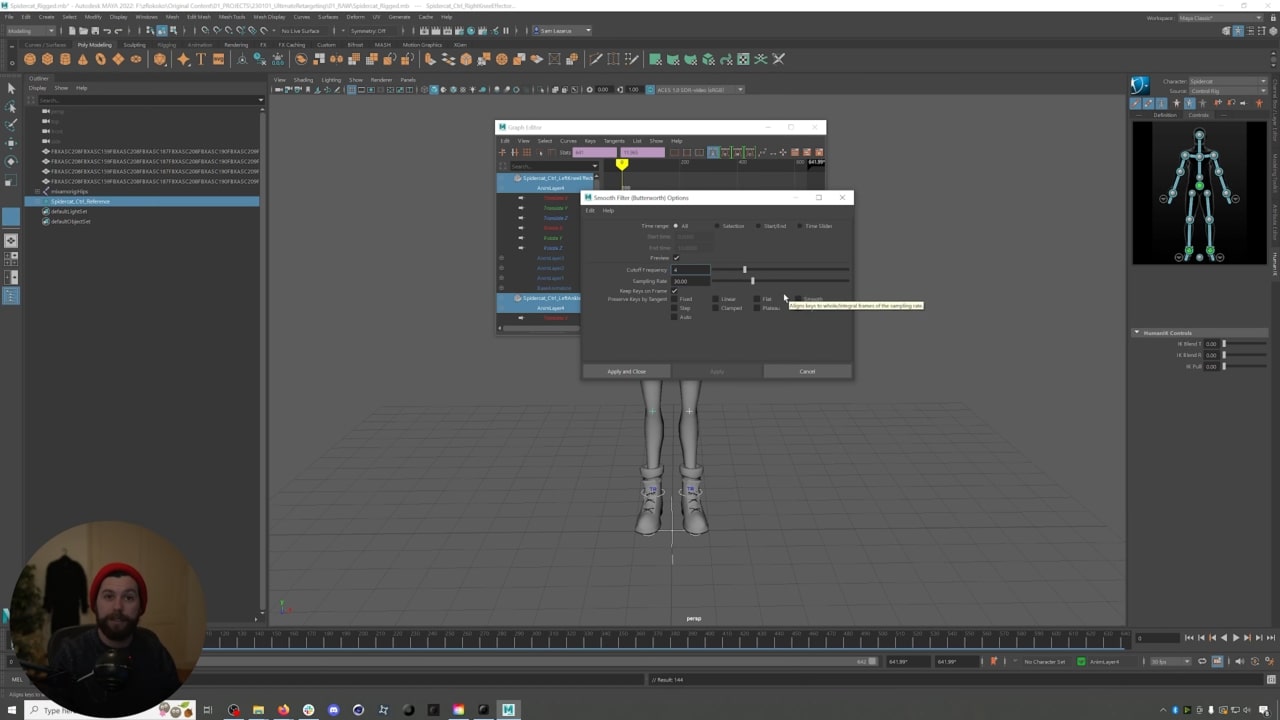Create a polygon torus from the shelf
The width and height of the screenshot is (1280, 720).
(101, 59)
